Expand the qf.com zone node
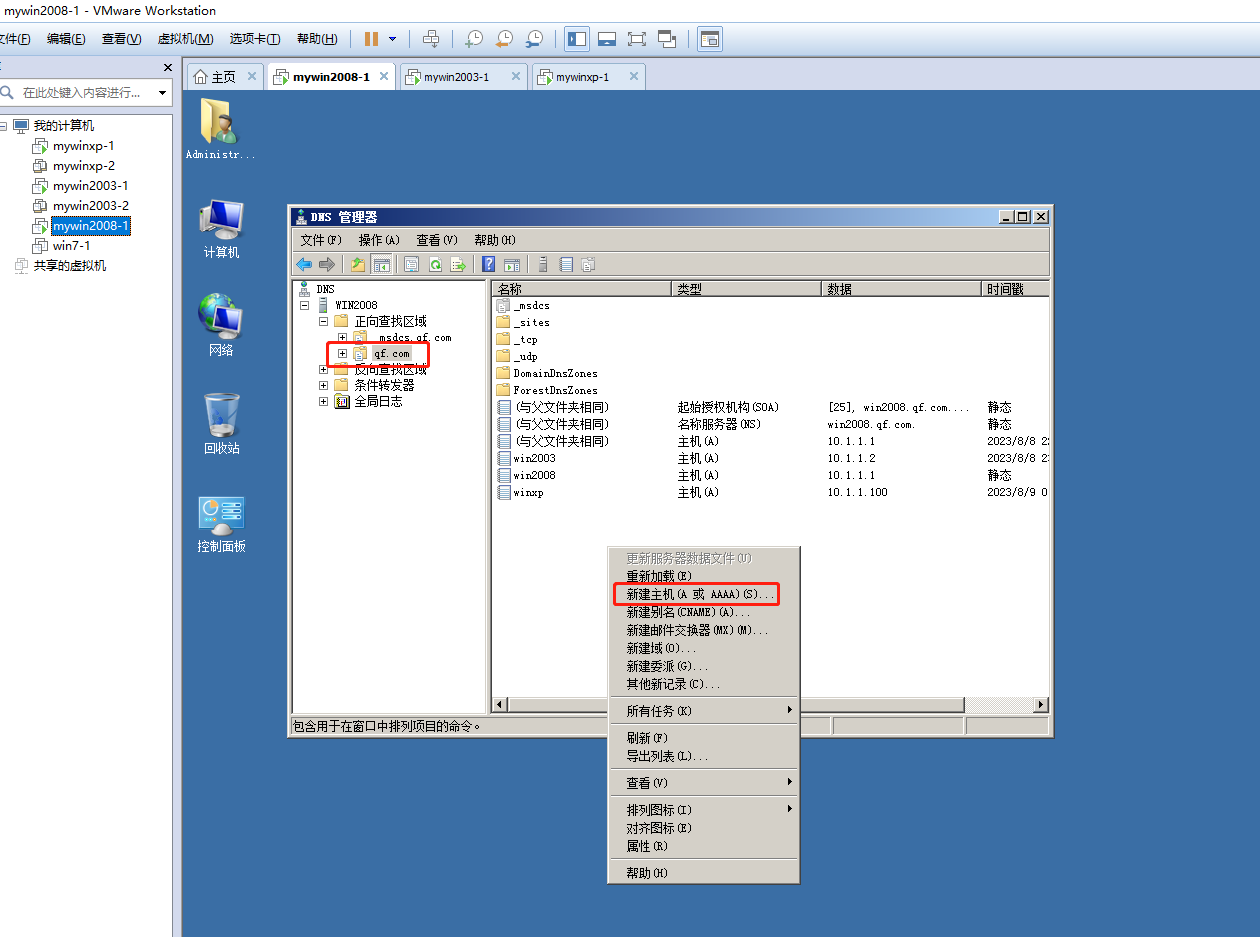This screenshot has width=1260, height=937. 342,353
